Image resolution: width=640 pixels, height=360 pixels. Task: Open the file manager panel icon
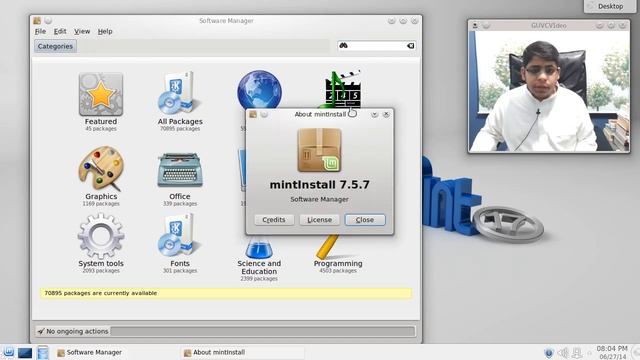tap(42, 353)
